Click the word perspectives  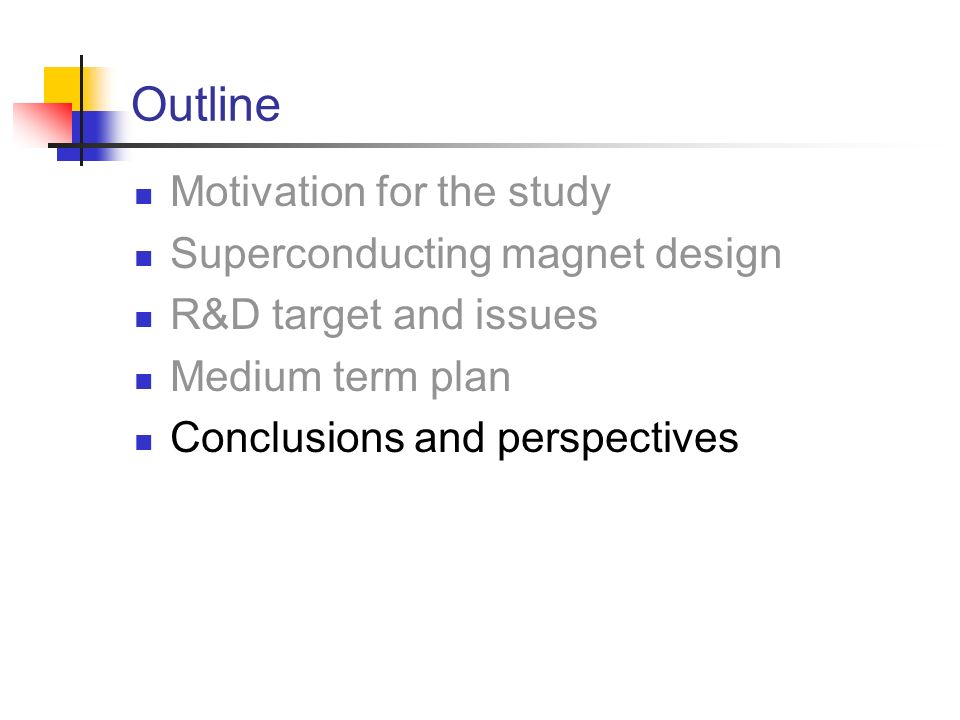coord(618,440)
